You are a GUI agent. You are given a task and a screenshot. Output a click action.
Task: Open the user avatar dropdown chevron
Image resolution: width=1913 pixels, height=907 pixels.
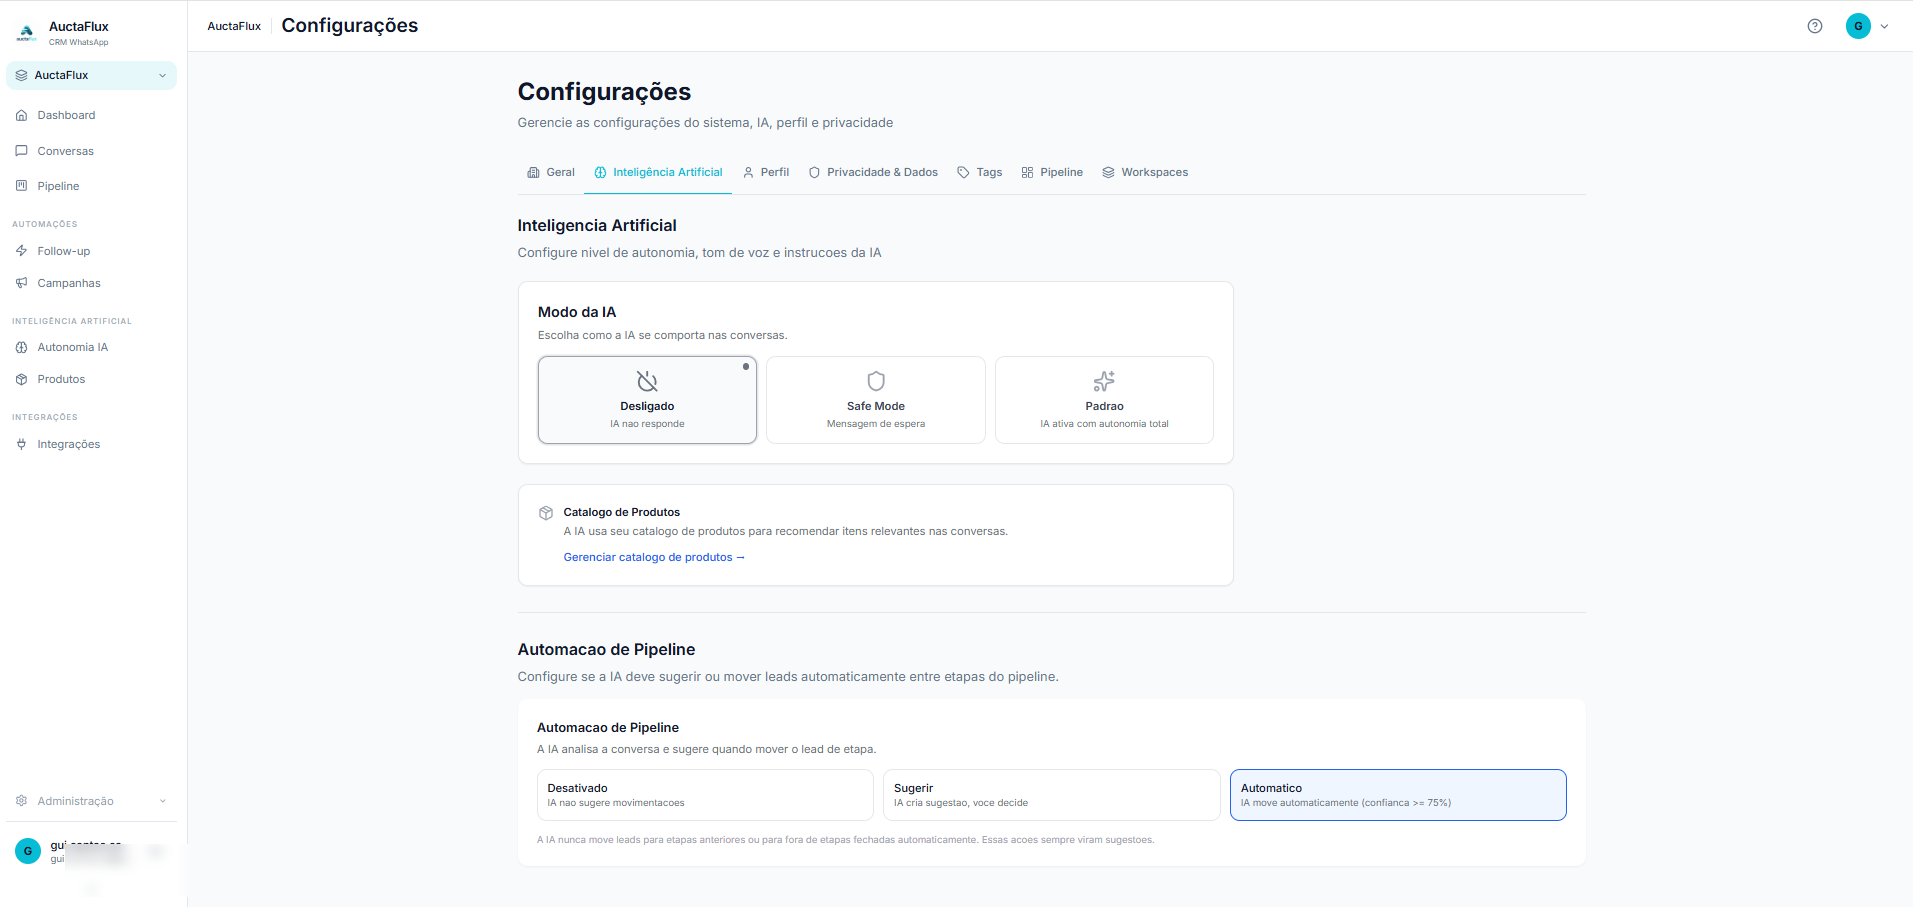pos(1884,27)
